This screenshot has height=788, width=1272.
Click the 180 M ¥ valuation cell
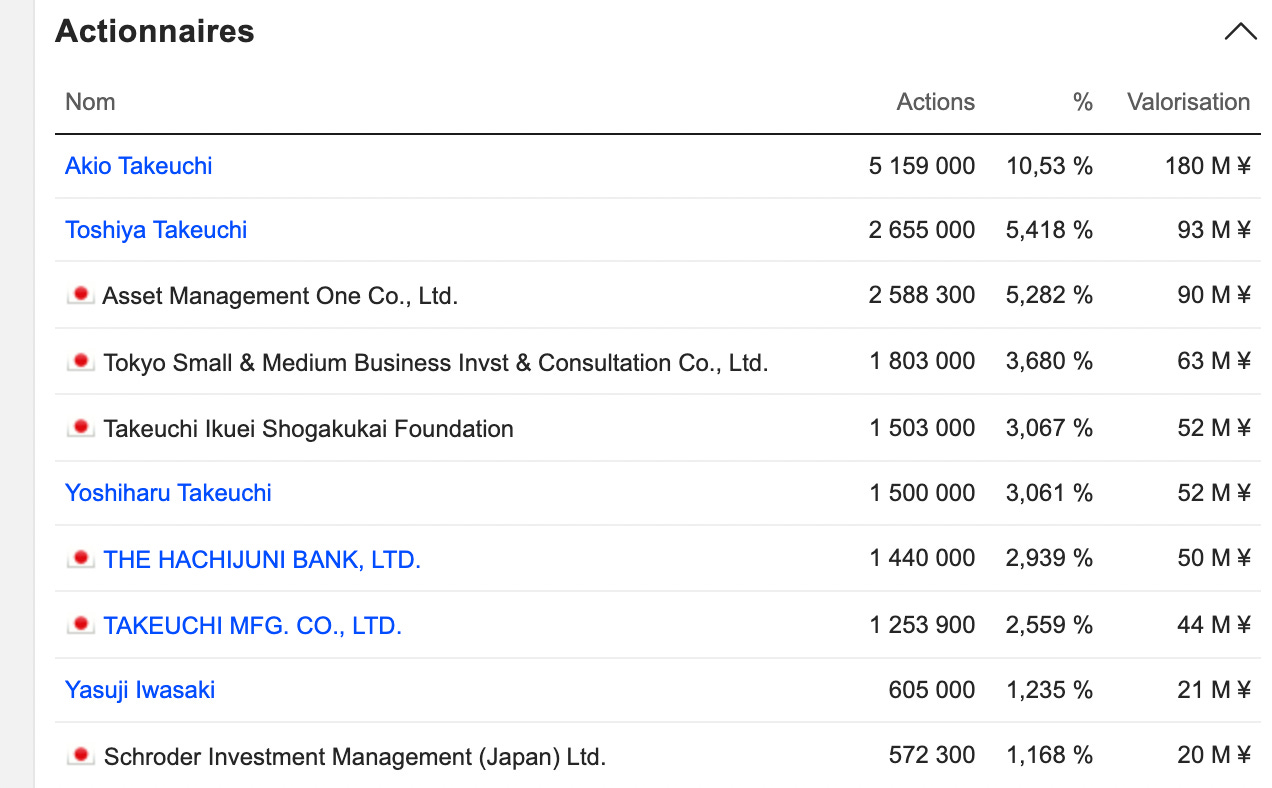[1208, 166]
